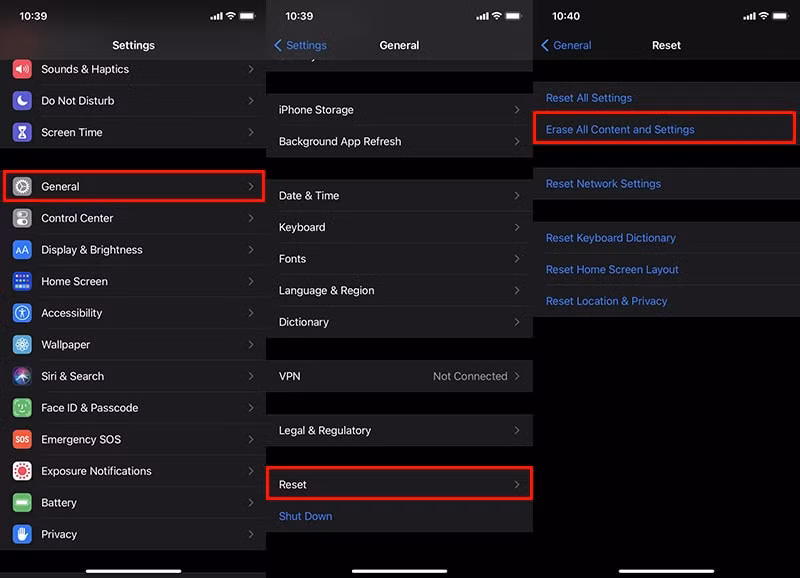Image resolution: width=800 pixels, height=578 pixels.
Task: Open Siri & Search settings
Action: (134, 376)
